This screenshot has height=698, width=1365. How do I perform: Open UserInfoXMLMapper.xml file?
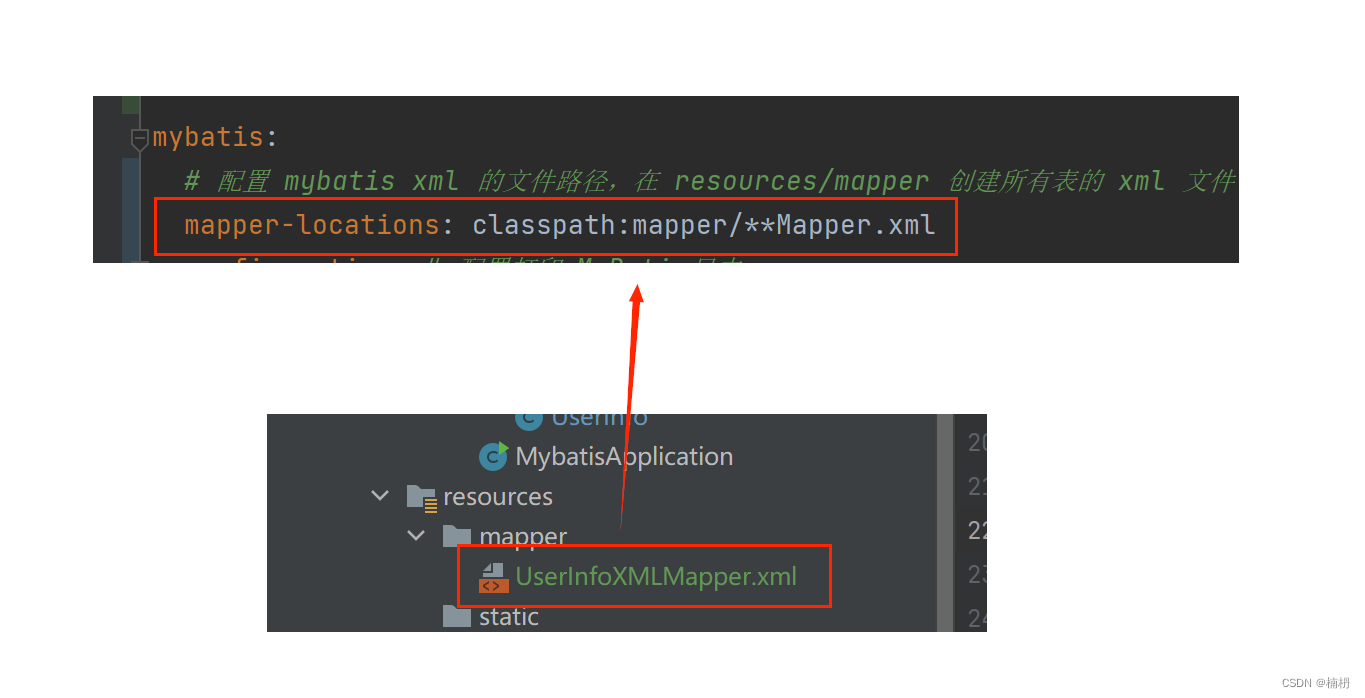656,576
